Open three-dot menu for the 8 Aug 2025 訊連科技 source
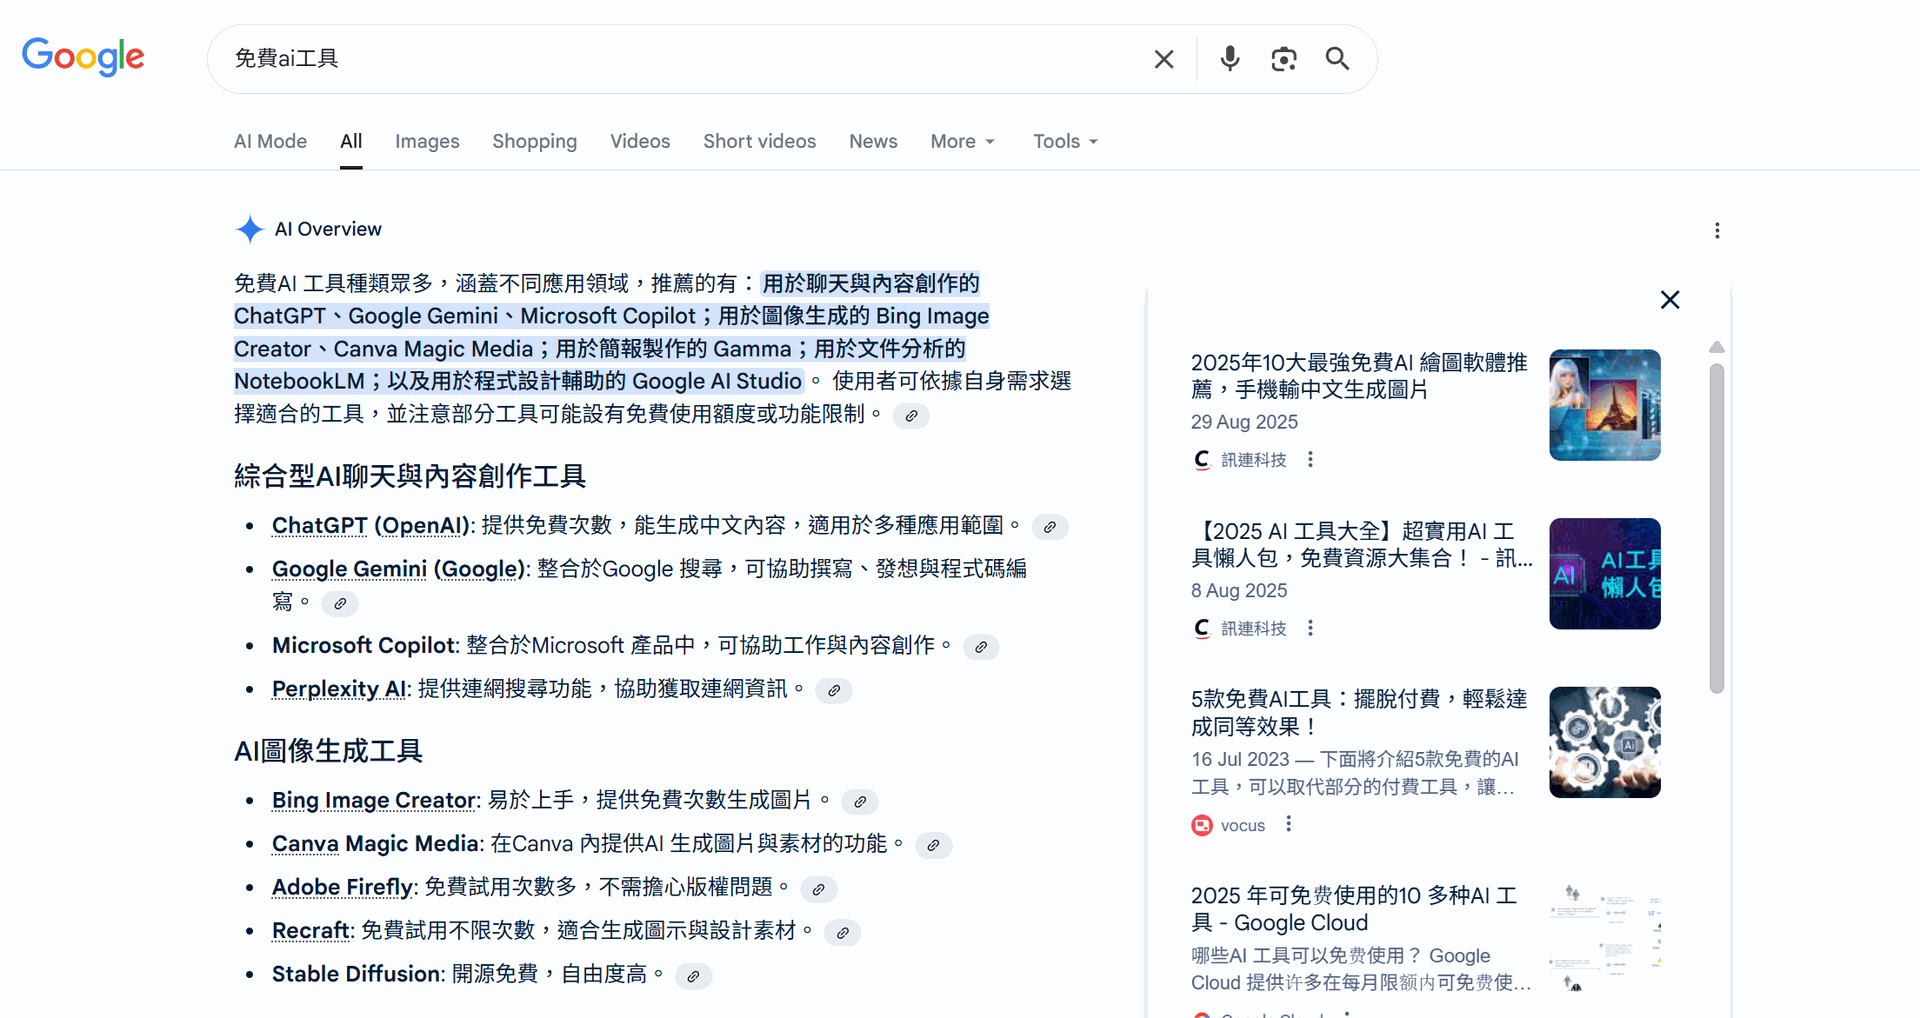1920x1018 pixels. [x=1310, y=628]
